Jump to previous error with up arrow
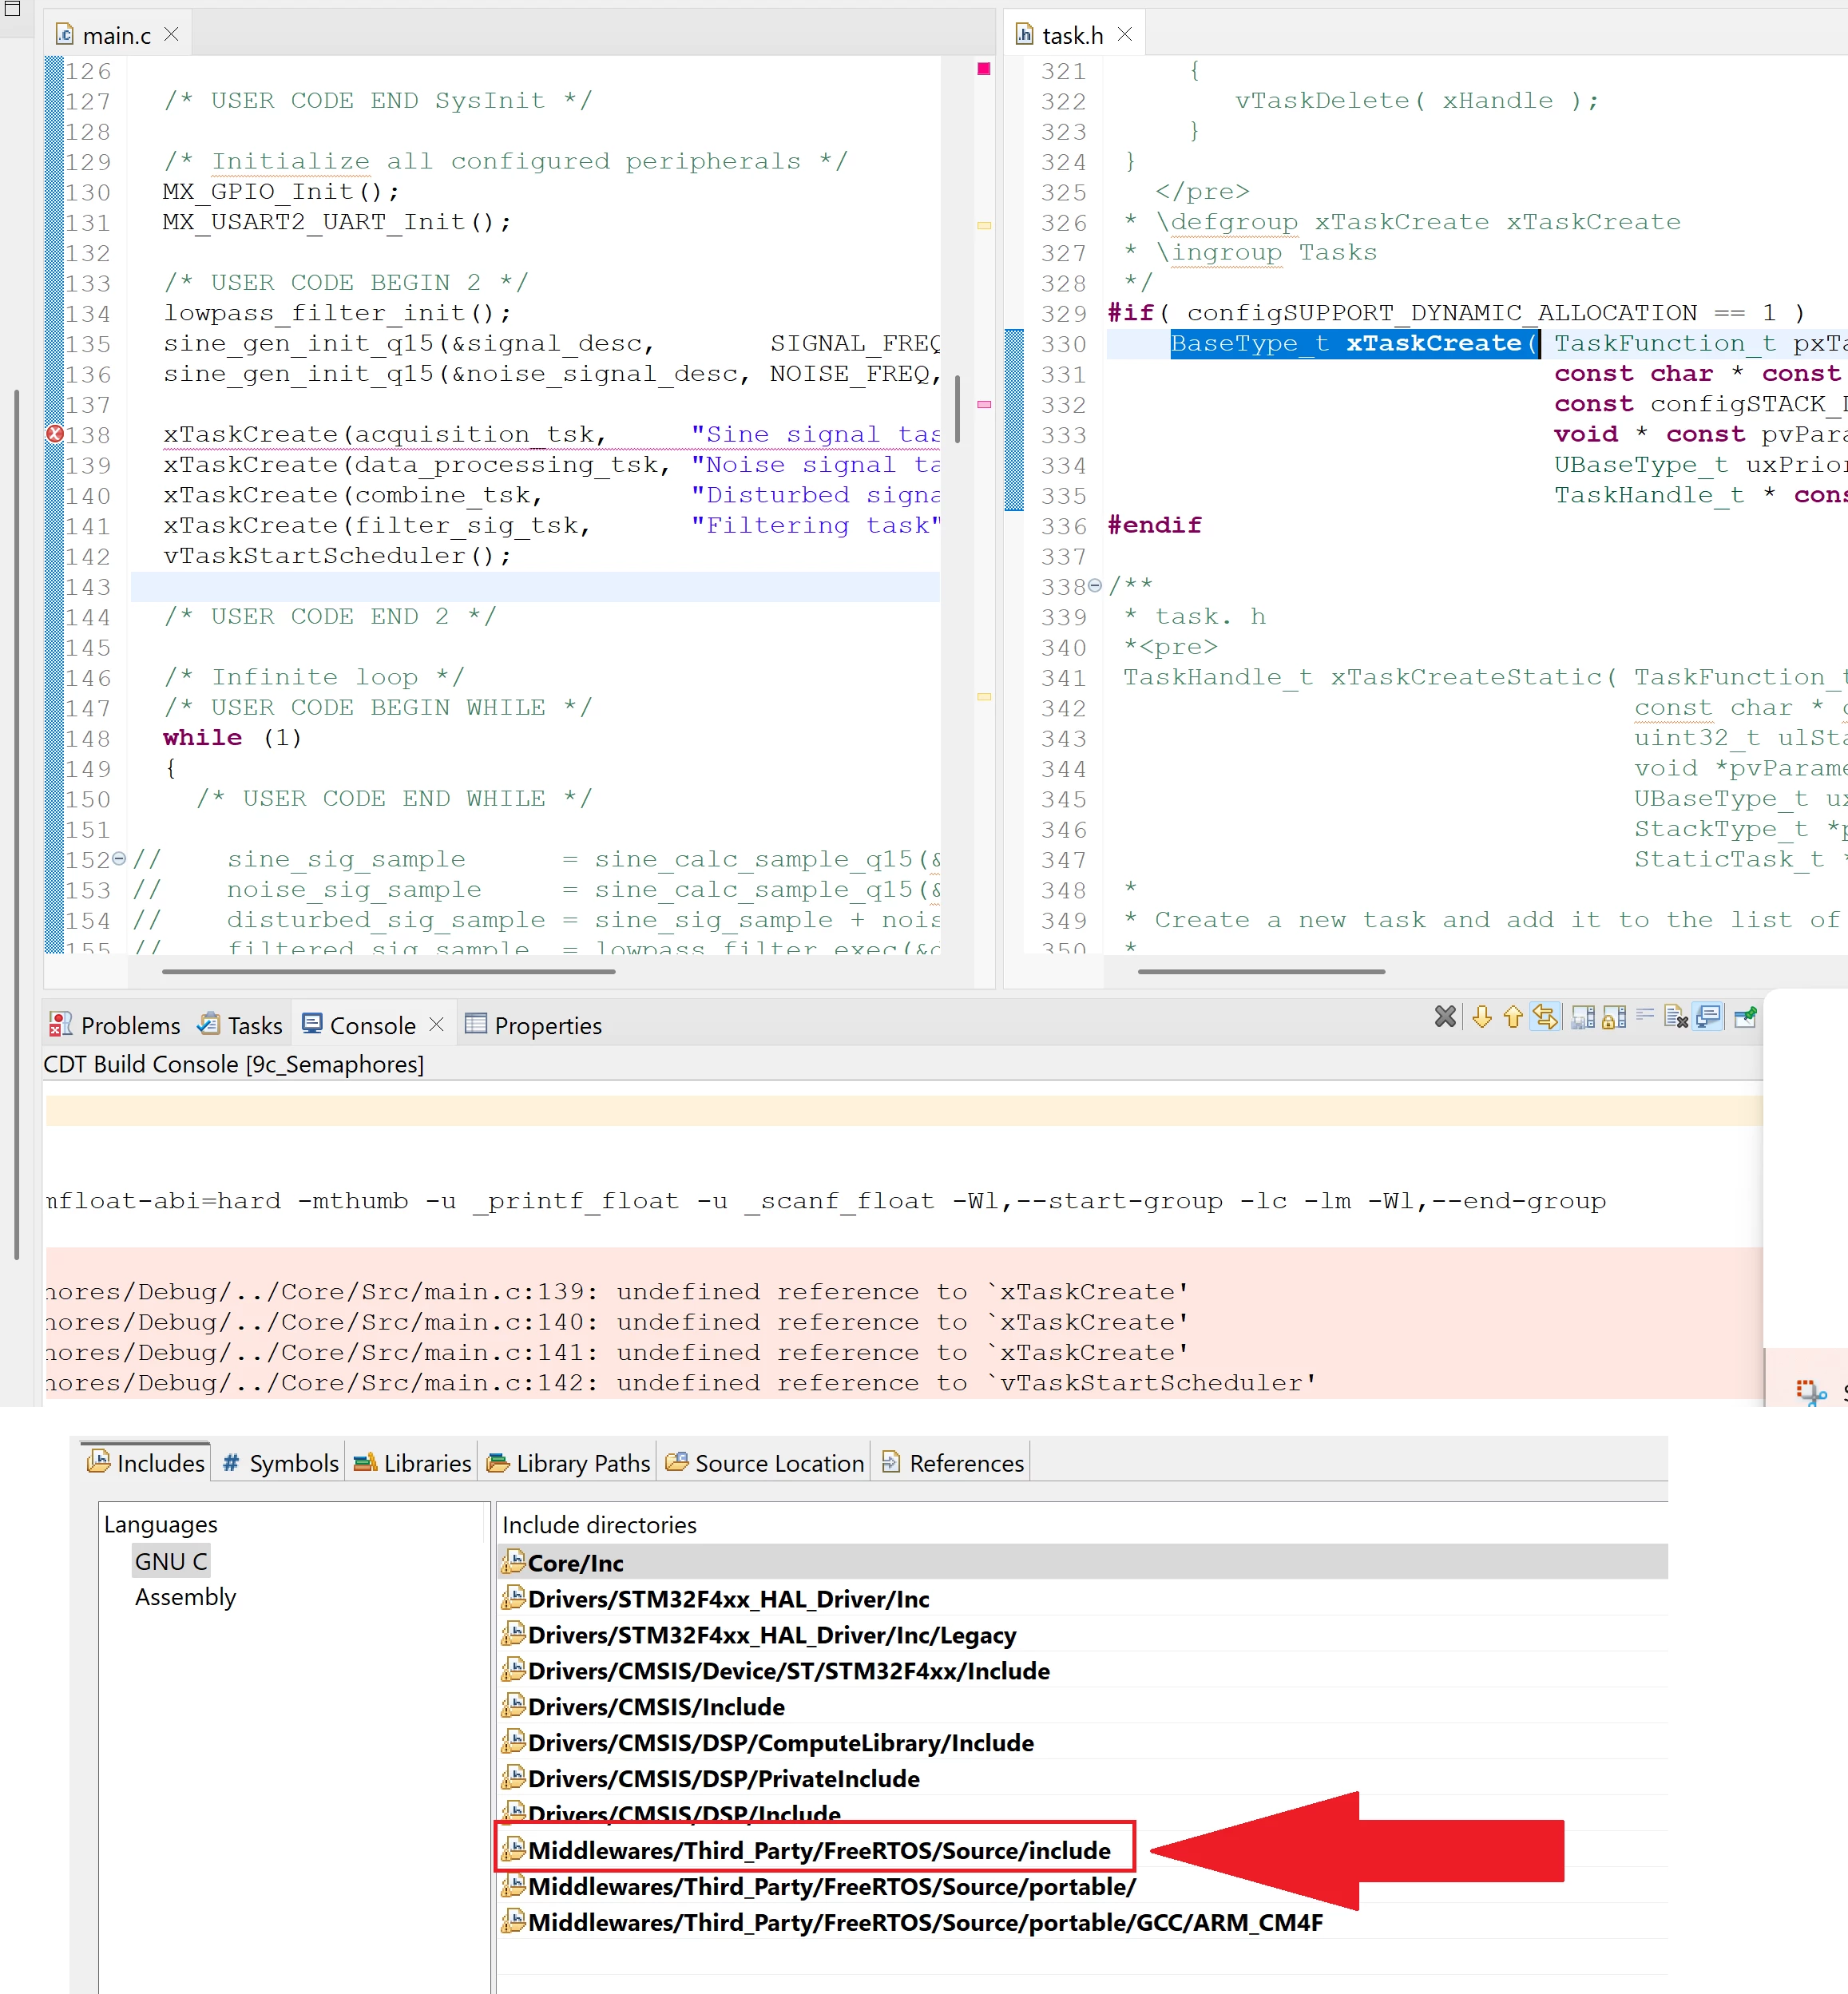Viewport: 1848px width, 1994px height. (x=1513, y=1017)
